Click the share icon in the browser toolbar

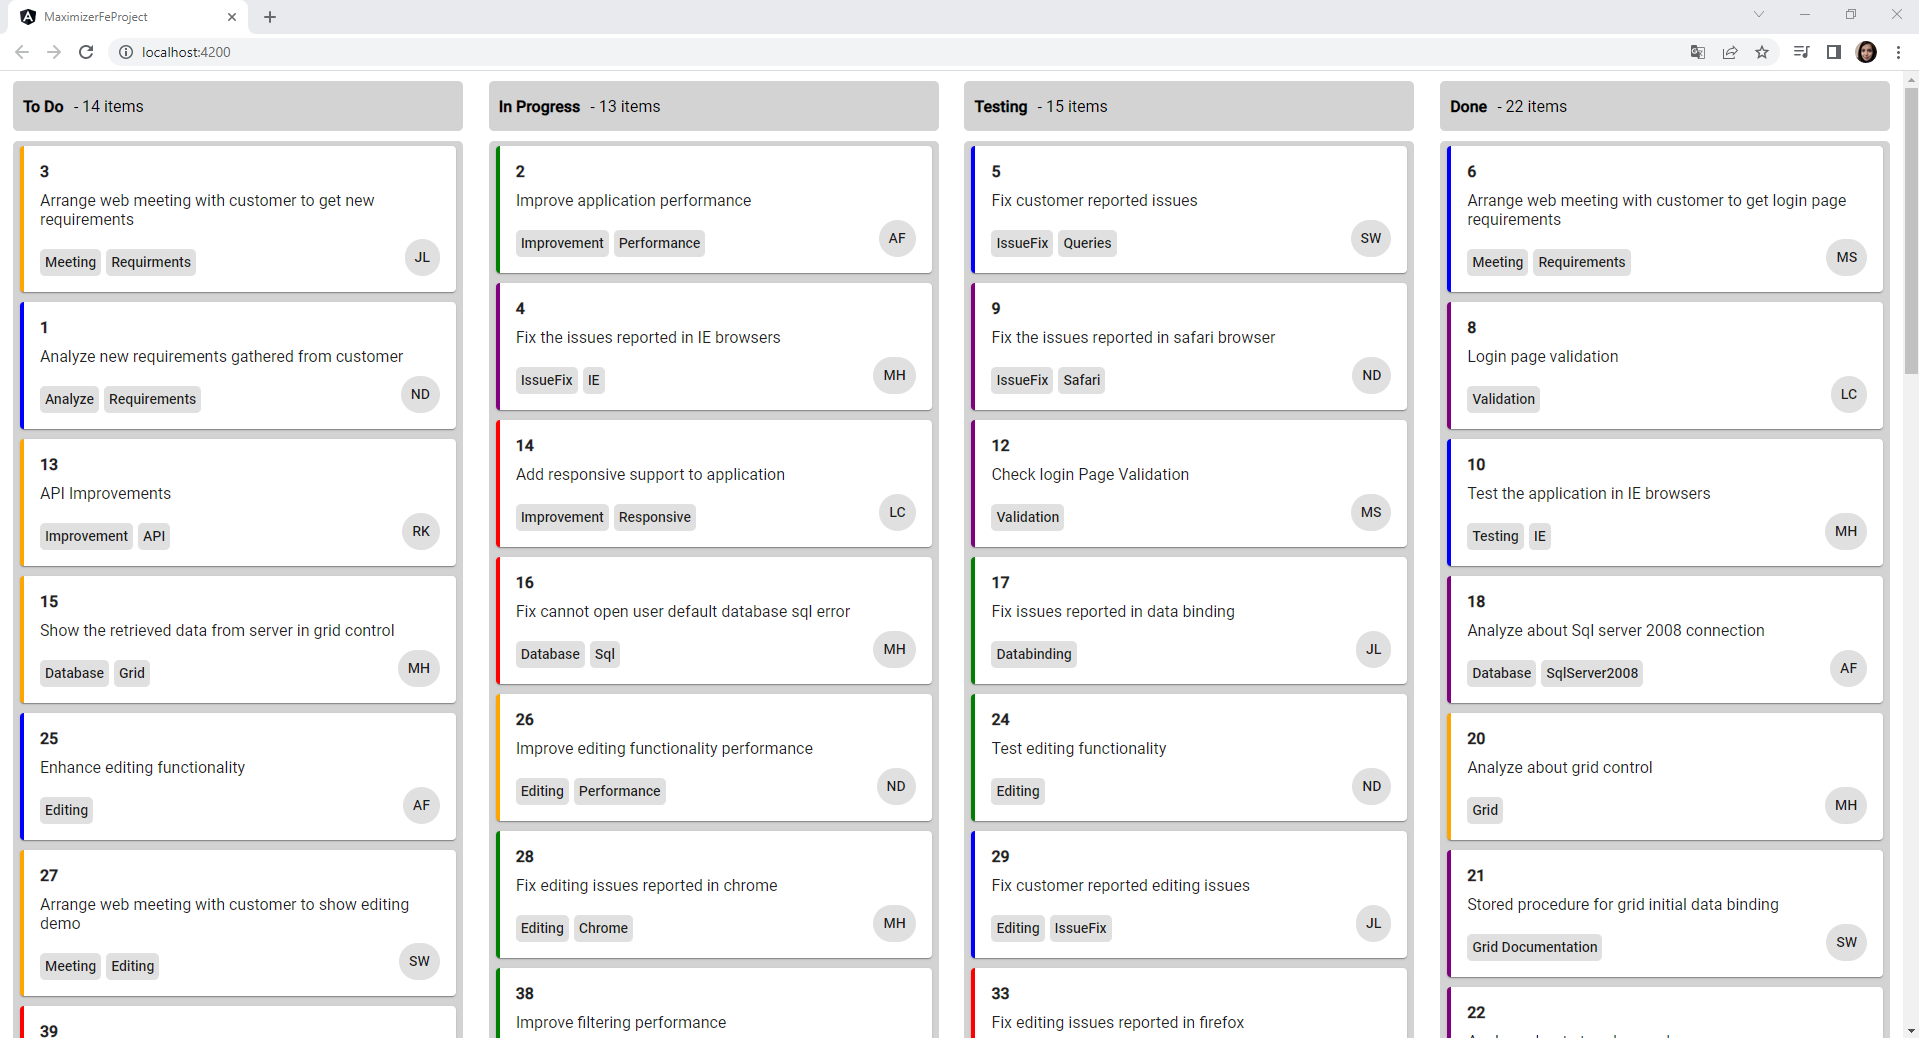point(1731,52)
